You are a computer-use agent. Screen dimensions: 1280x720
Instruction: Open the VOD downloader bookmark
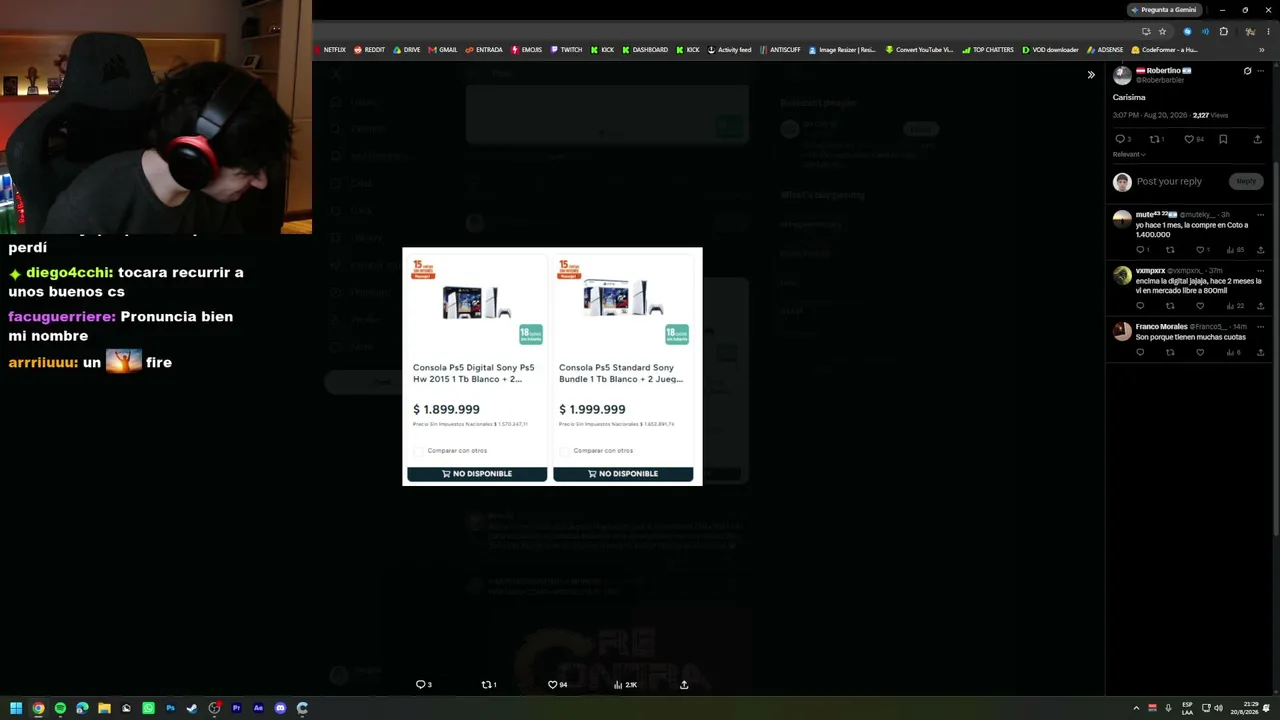click(1050, 50)
